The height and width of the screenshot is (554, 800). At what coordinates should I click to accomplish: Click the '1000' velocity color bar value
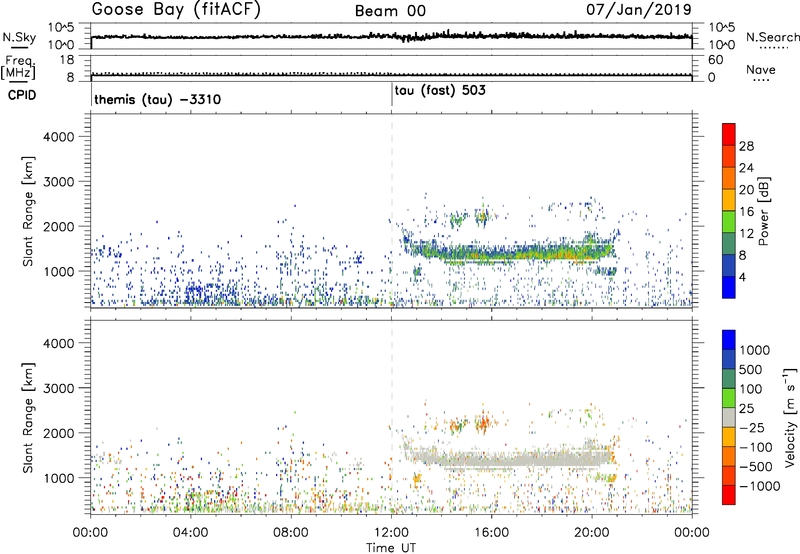754,350
